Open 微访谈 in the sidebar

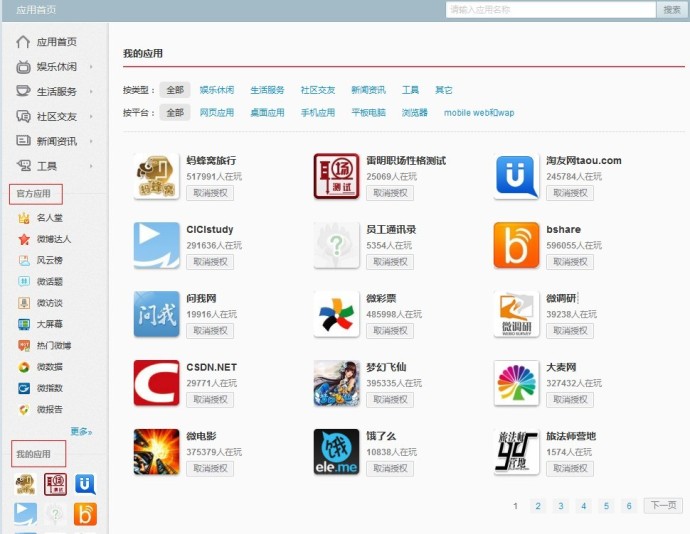(x=40, y=303)
